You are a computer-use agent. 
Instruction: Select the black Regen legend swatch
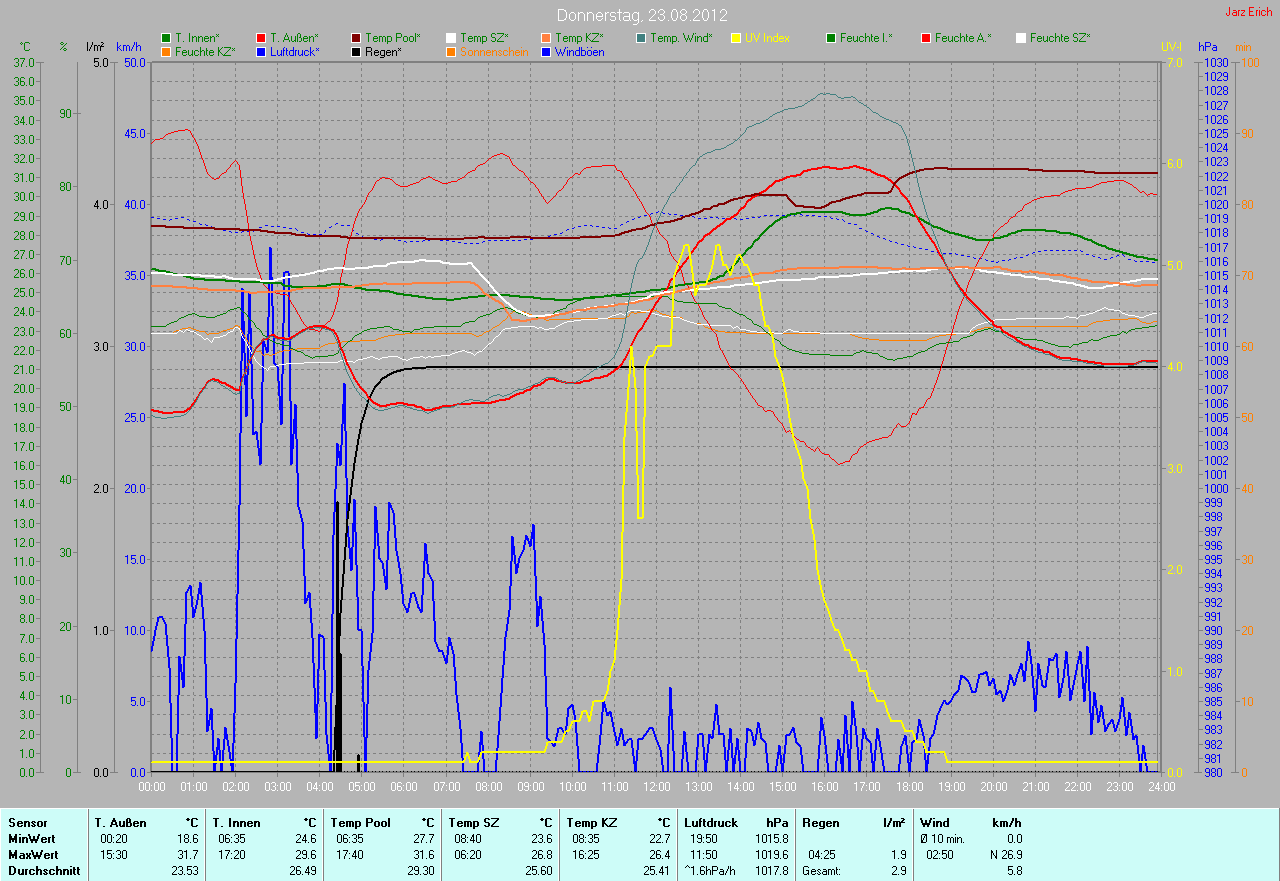[x=356, y=51]
